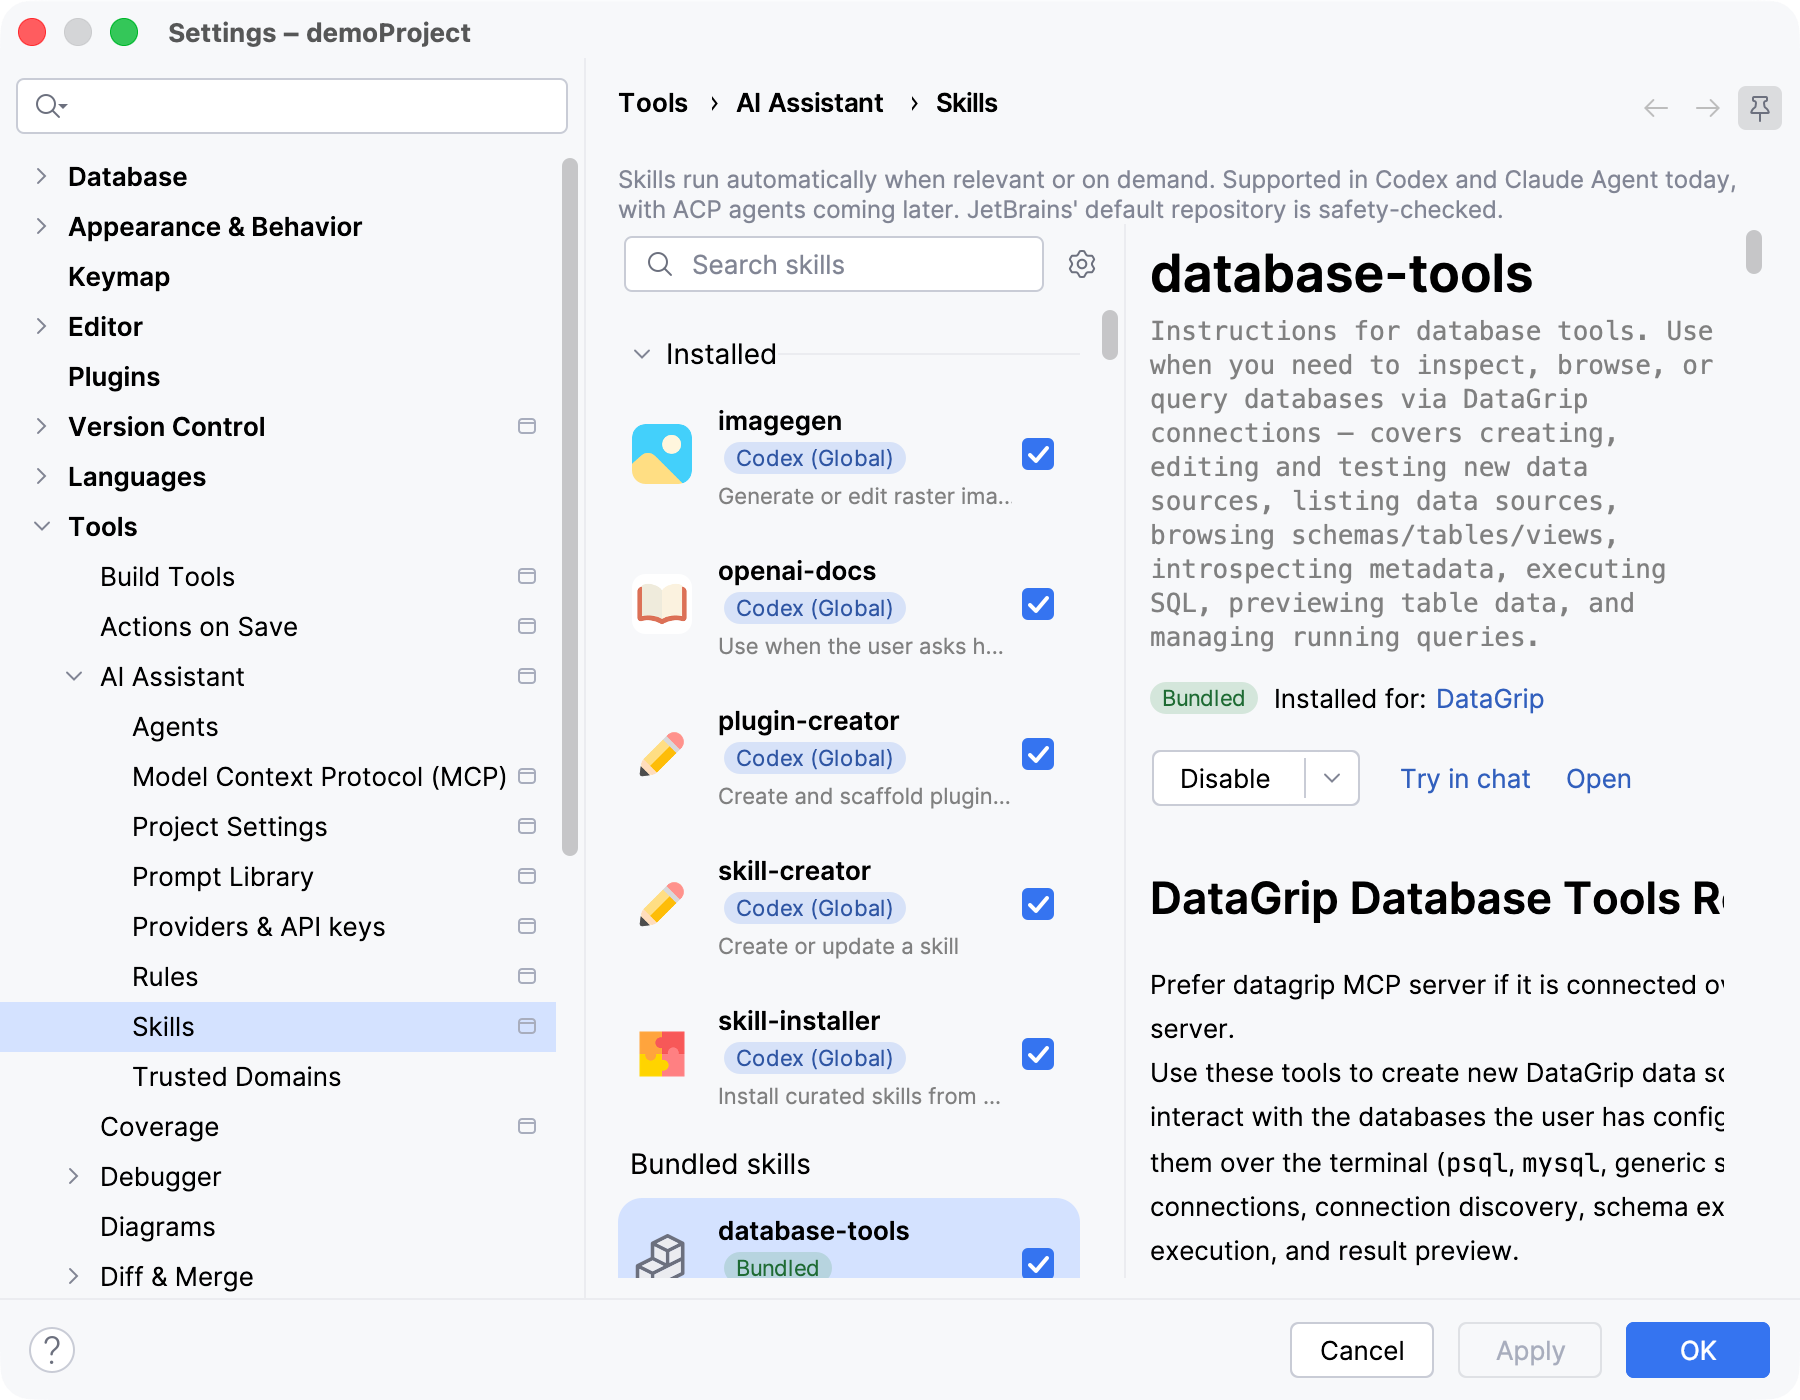Click the imagegen skill picture icon
The image size is (1800, 1400).
pos(662,454)
